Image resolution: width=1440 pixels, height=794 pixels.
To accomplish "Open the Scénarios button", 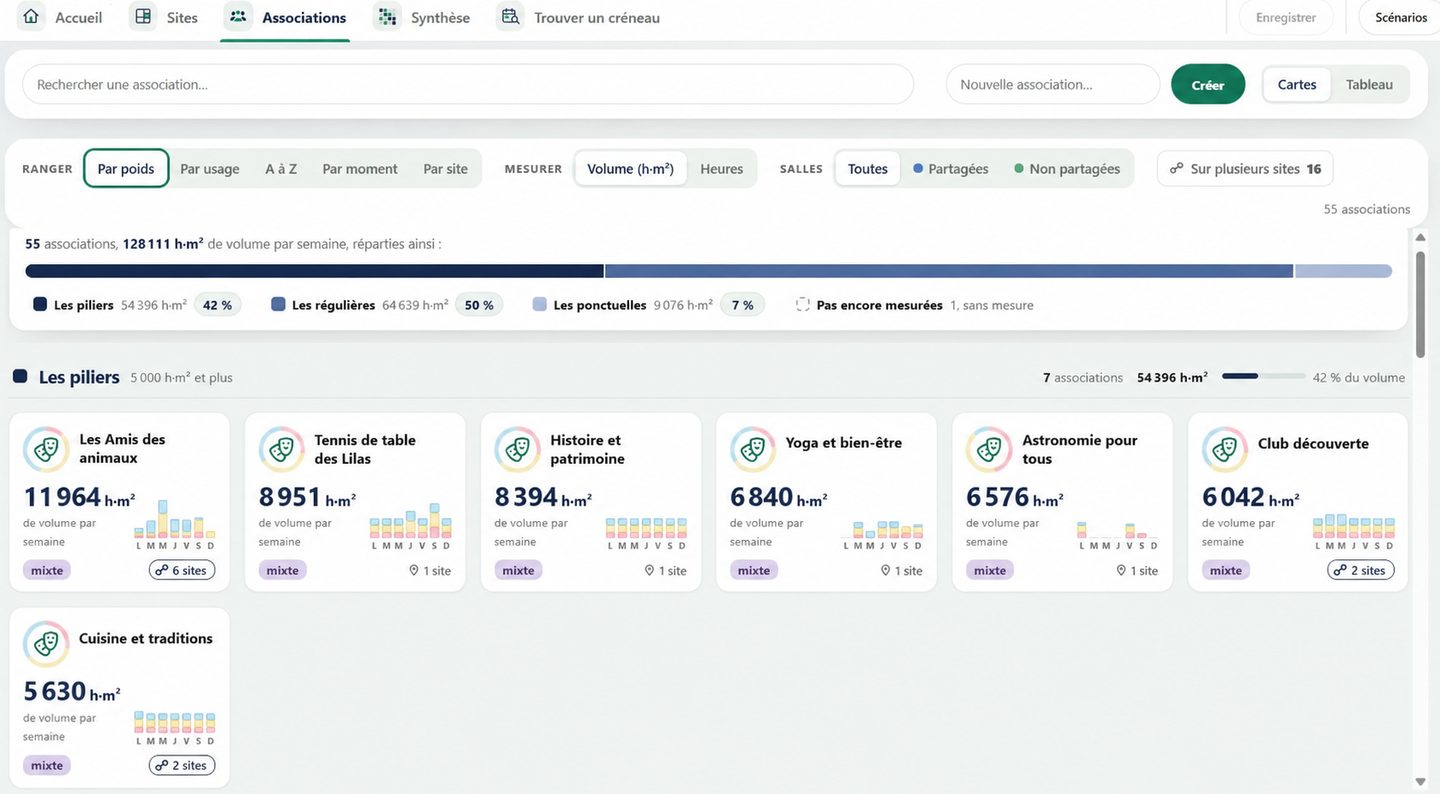I will [x=1401, y=17].
